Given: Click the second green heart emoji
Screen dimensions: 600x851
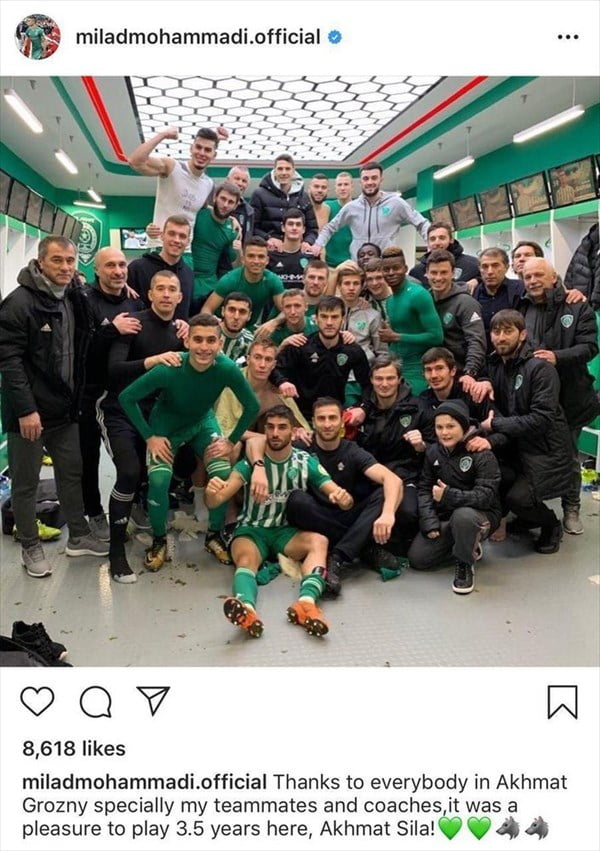Looking at the screenshot, I should click(x=478, y=829).
